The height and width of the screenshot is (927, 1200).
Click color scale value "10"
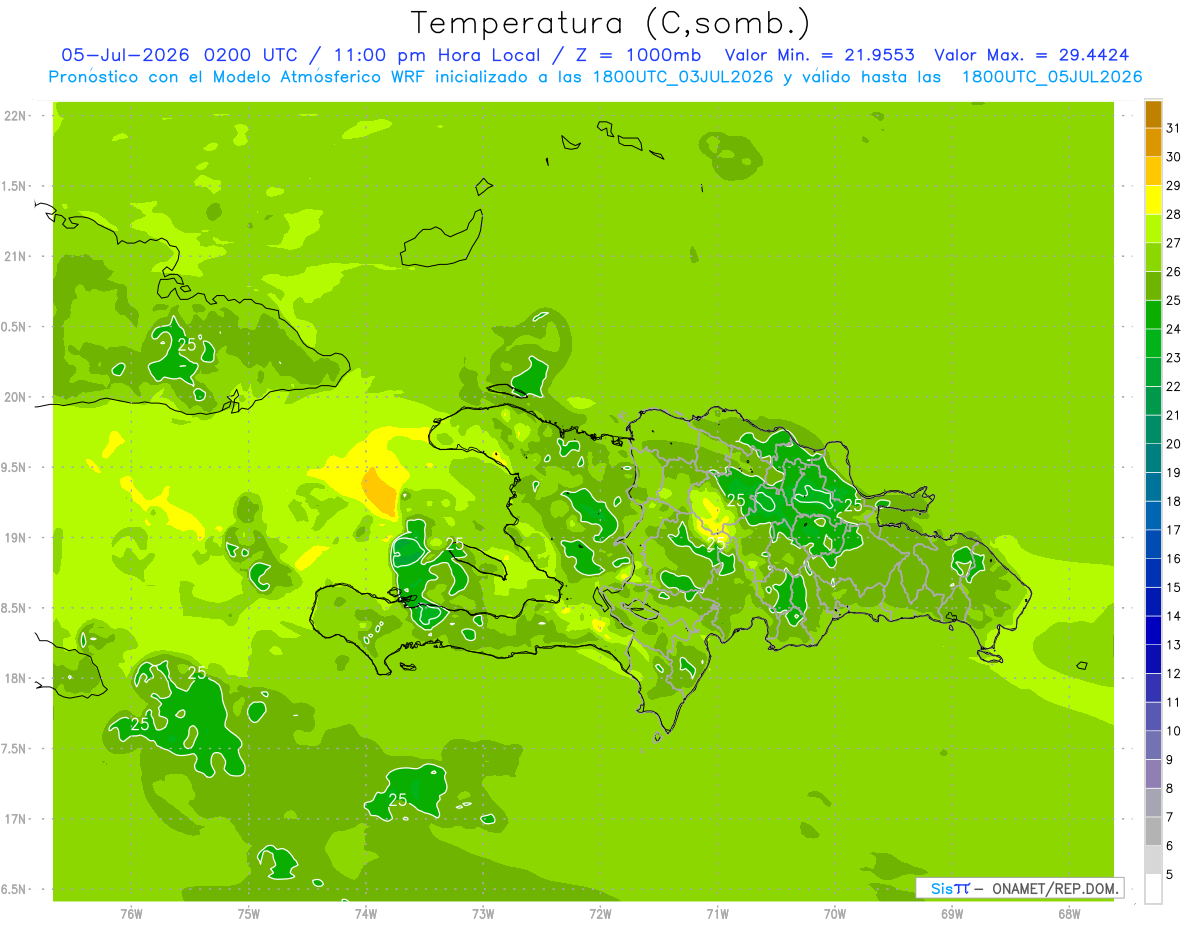click(1174, 731)
